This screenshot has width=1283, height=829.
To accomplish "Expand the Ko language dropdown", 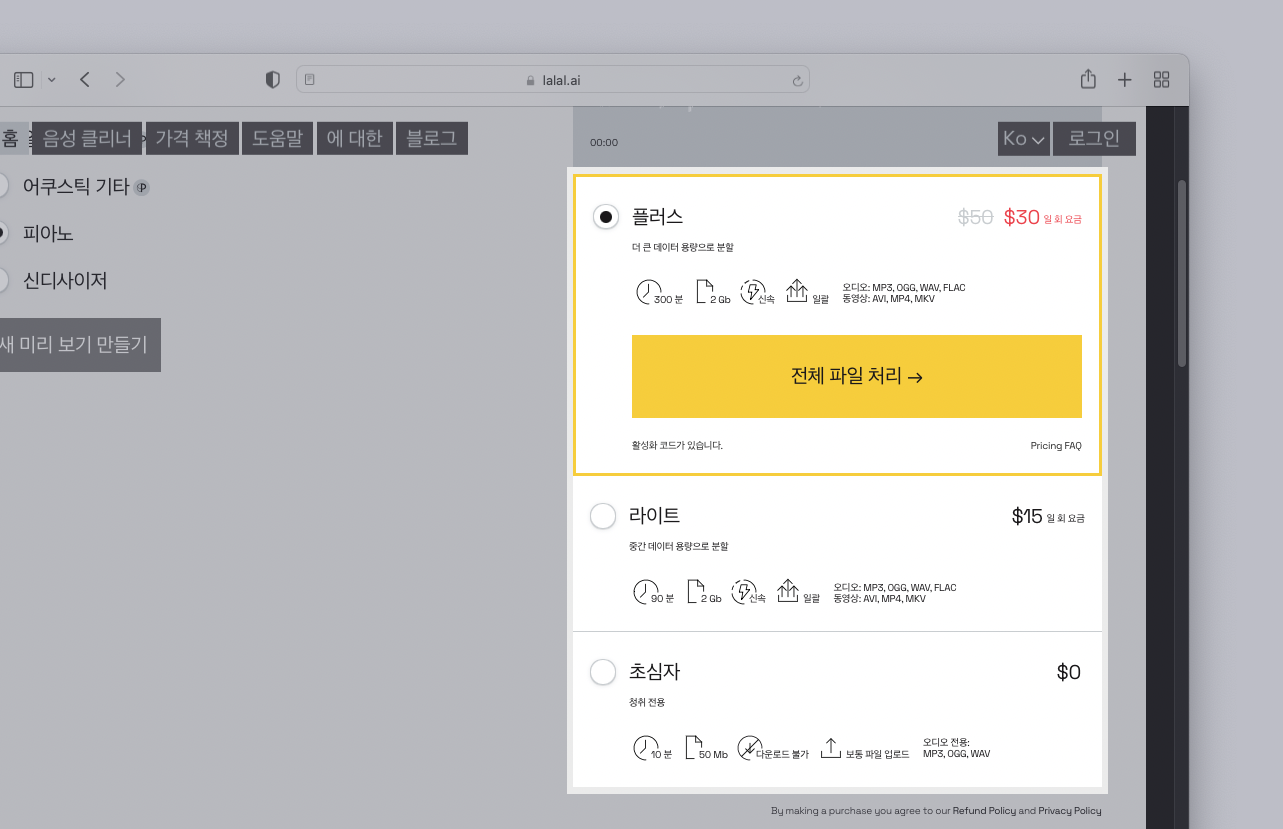I will (x=1024, y=139).
